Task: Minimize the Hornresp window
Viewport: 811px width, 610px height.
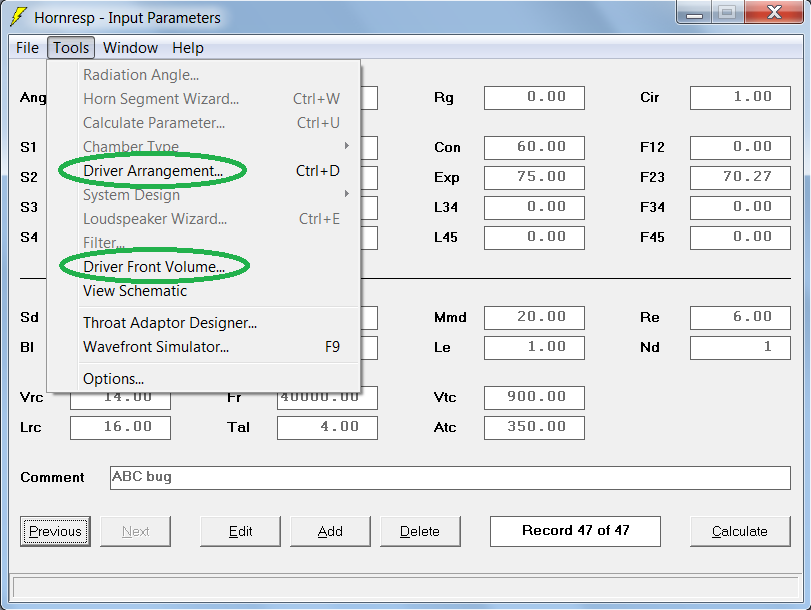Action: pyautogui.click(x=694, y=12)
